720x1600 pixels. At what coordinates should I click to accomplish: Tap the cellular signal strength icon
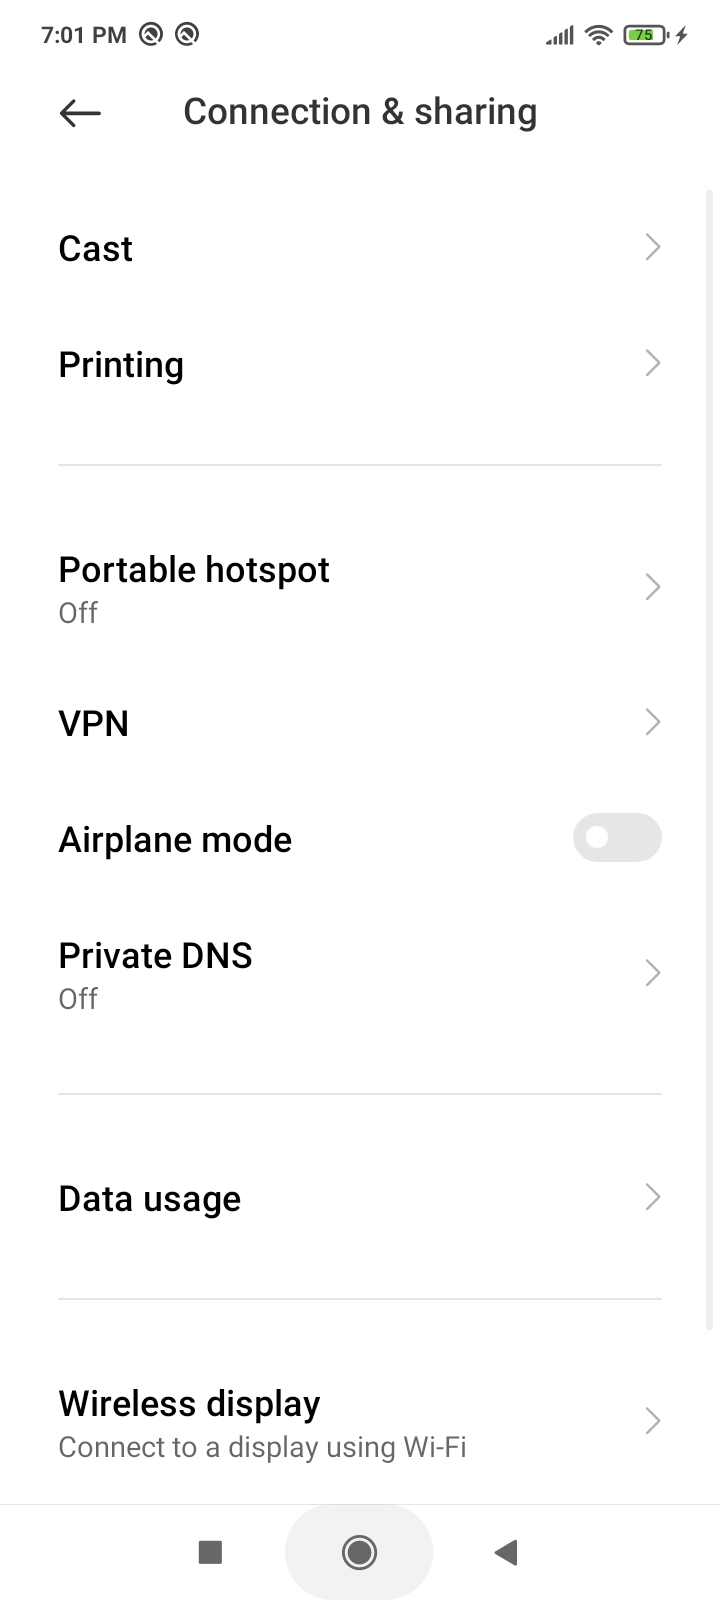pos(559,36)
